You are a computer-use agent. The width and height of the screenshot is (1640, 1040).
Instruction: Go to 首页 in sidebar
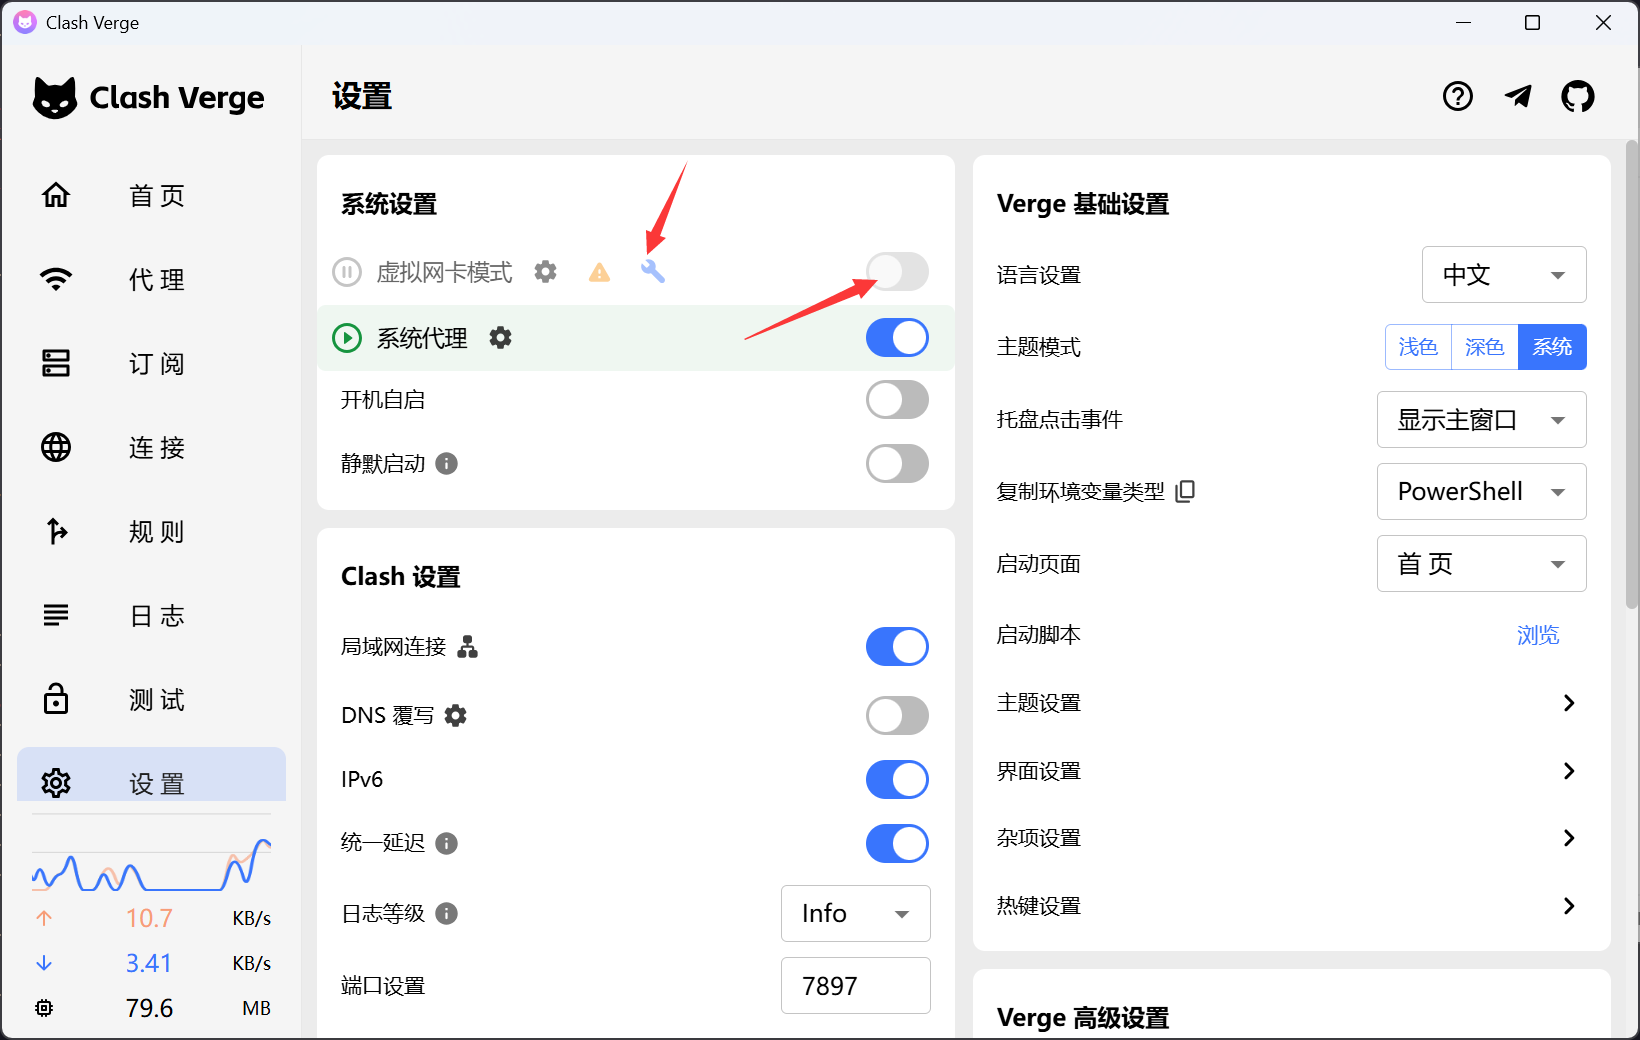pyautogui.click(x=151, y=196)
